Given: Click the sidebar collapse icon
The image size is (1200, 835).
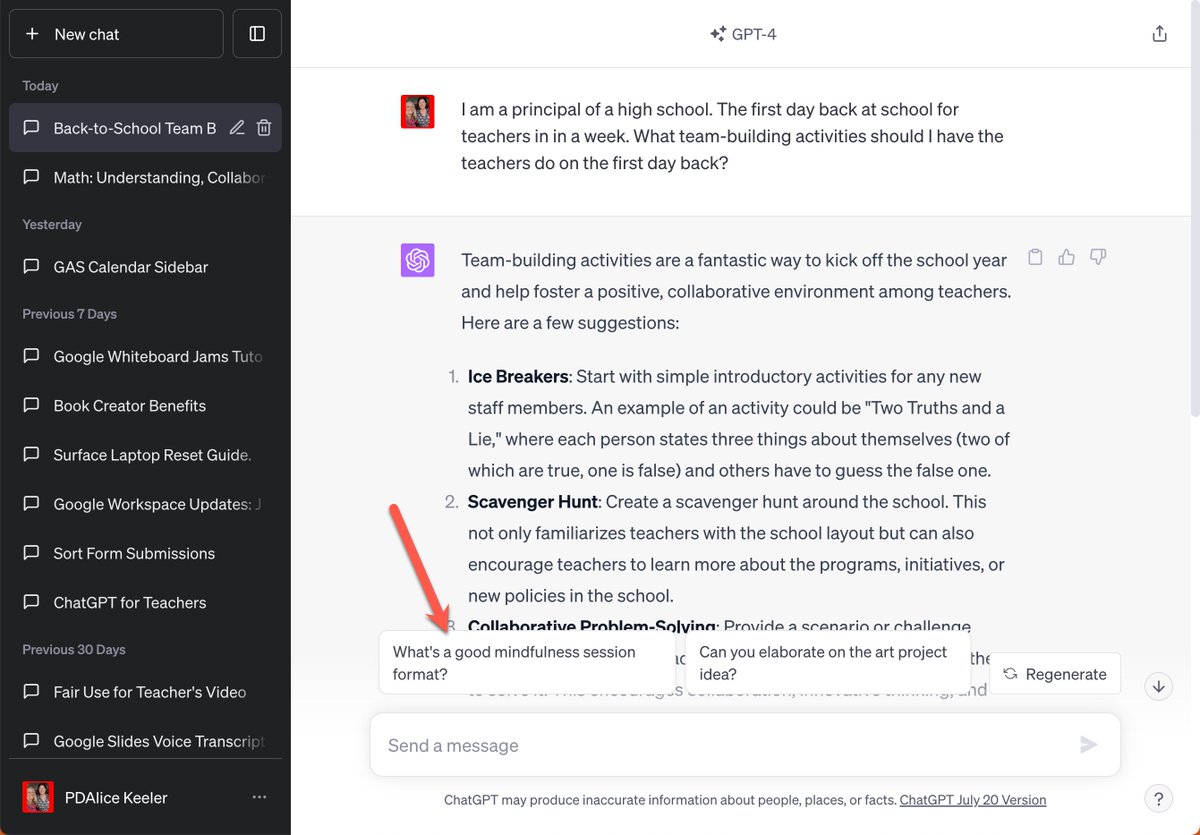Looking at the screenshot, I should 257,34.
